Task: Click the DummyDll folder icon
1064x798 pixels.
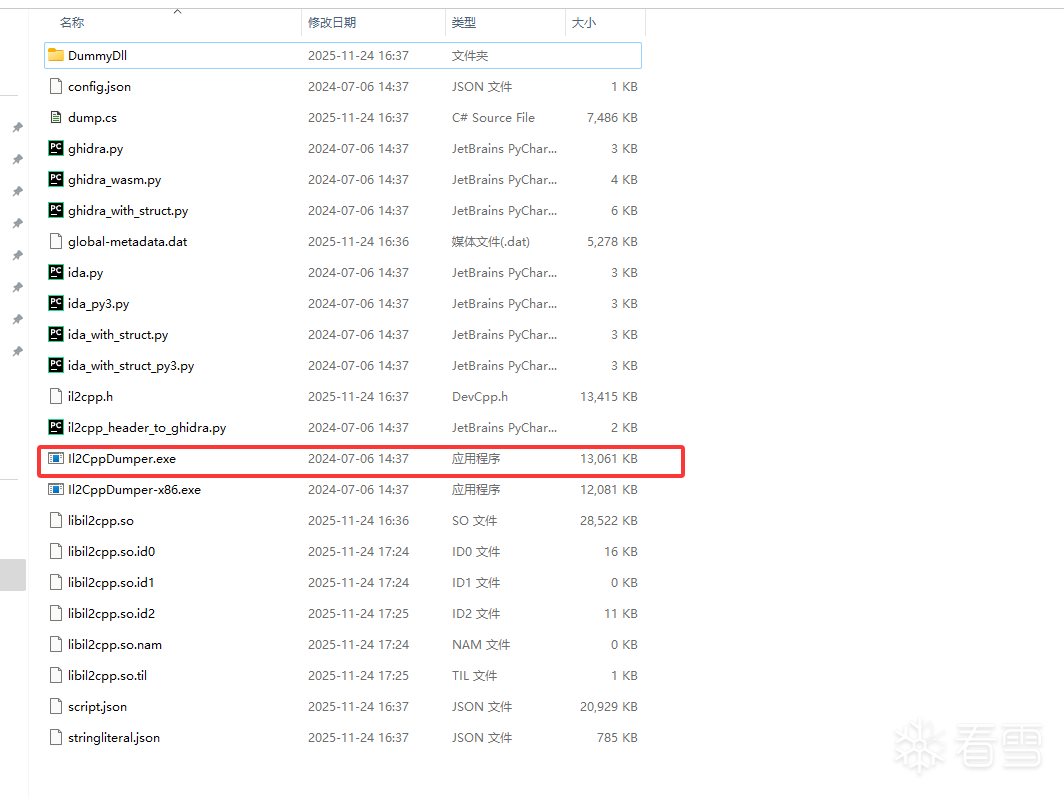Action: tap(56, 55)
